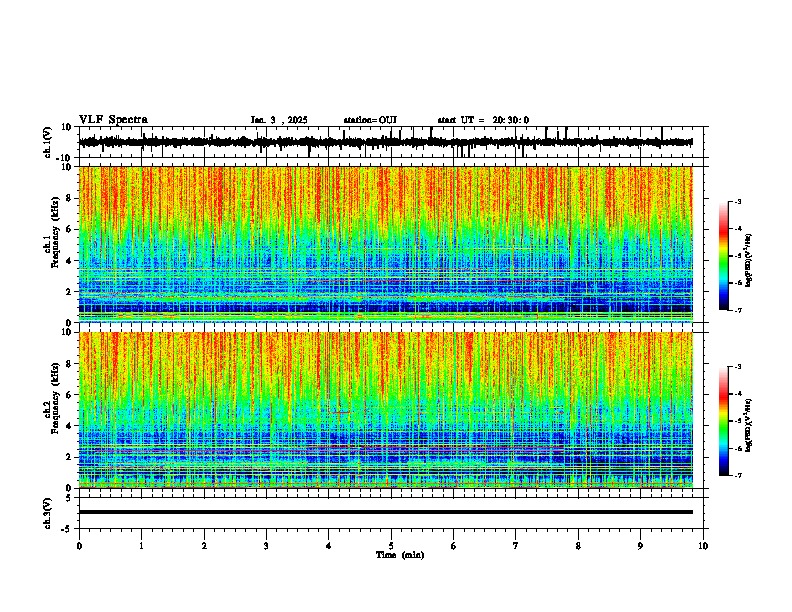The width and height of the screenshot is (792, 612).
Task: Click the "9" tick label on the time axis
Action: (640, 546)
